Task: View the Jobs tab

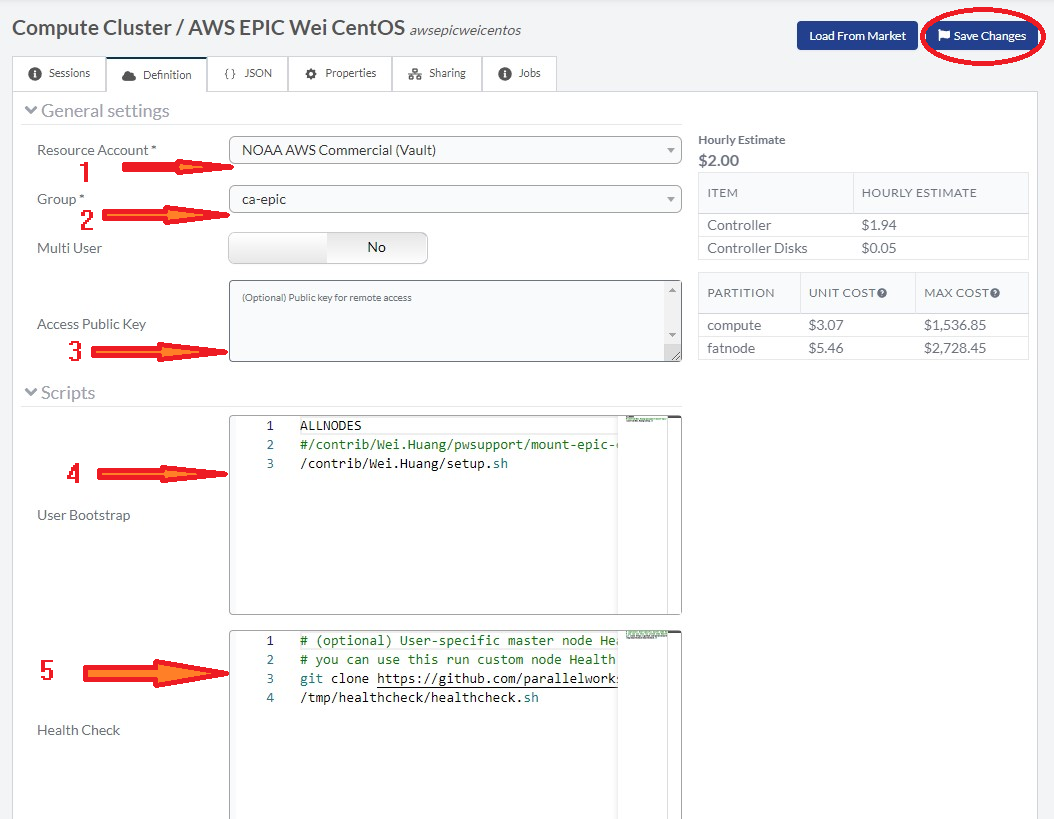Action: coord(519,74)
